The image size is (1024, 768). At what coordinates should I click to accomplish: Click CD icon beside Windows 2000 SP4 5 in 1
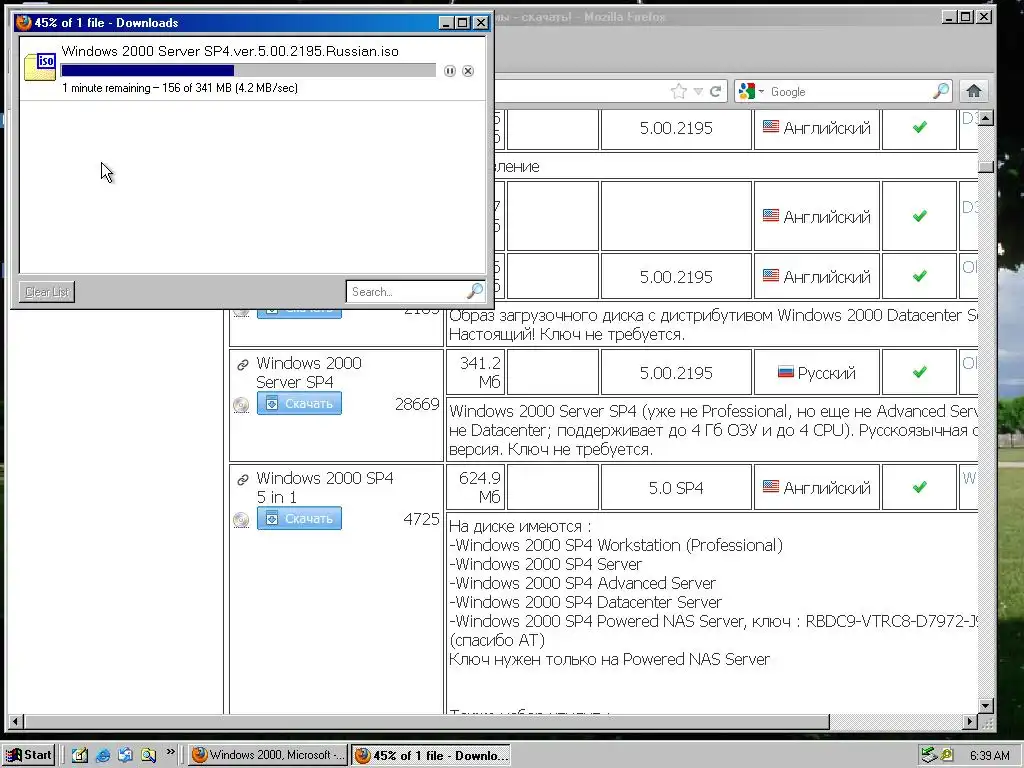(241, 520)
